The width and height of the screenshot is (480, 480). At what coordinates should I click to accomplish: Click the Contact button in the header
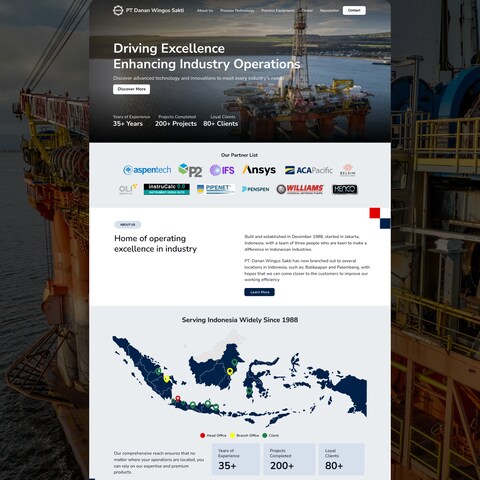click(x=354, y=10)
